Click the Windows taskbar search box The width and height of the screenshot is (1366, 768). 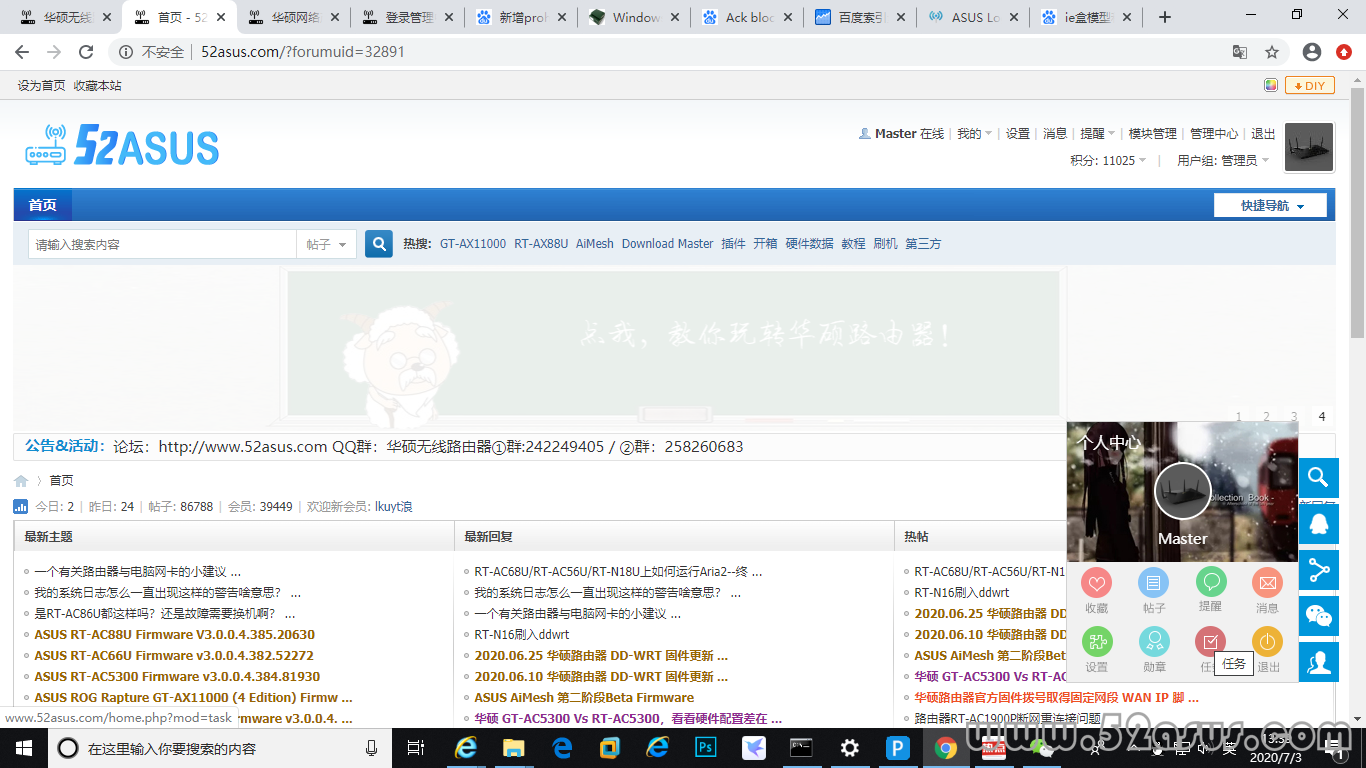point(220,748)
